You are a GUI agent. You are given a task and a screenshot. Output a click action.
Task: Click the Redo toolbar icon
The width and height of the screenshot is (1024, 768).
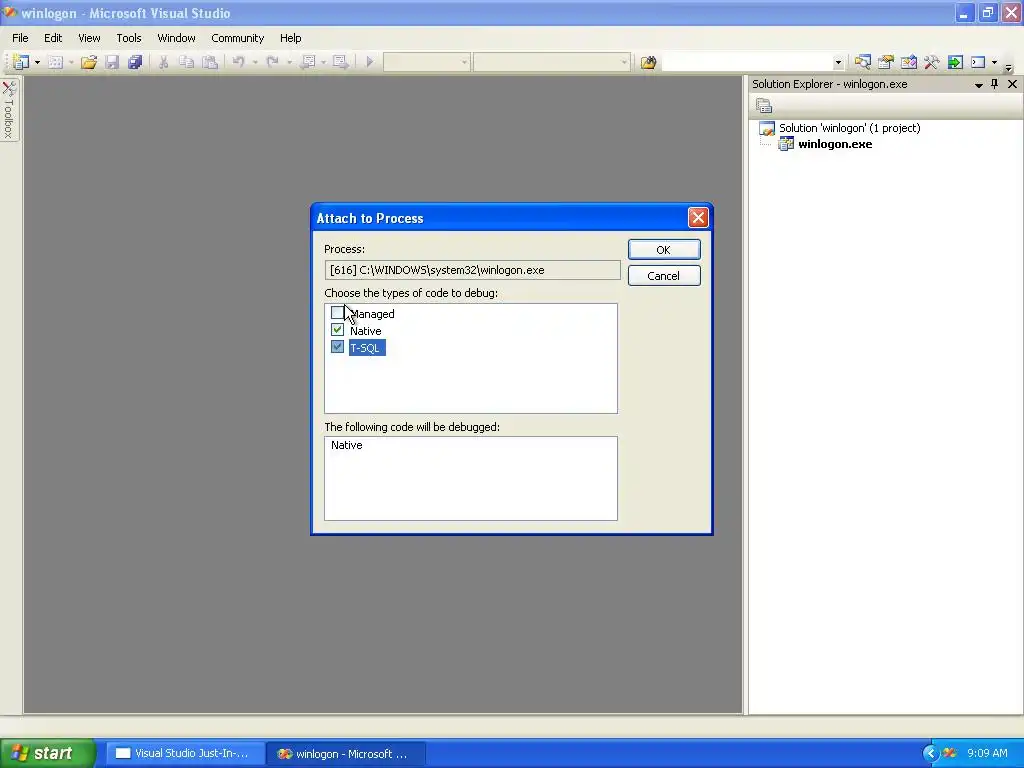[x=273, y=62]
